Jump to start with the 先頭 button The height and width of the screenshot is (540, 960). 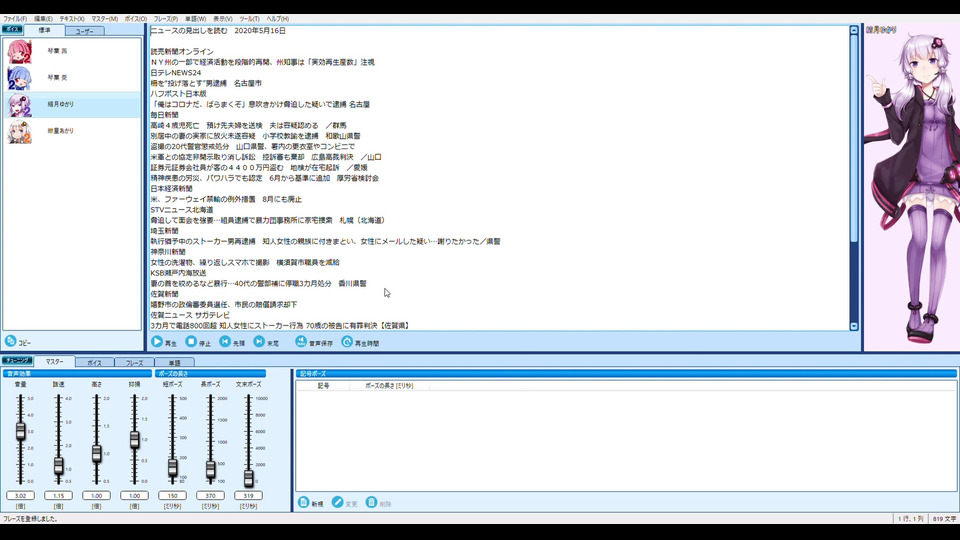coord(232,342)
